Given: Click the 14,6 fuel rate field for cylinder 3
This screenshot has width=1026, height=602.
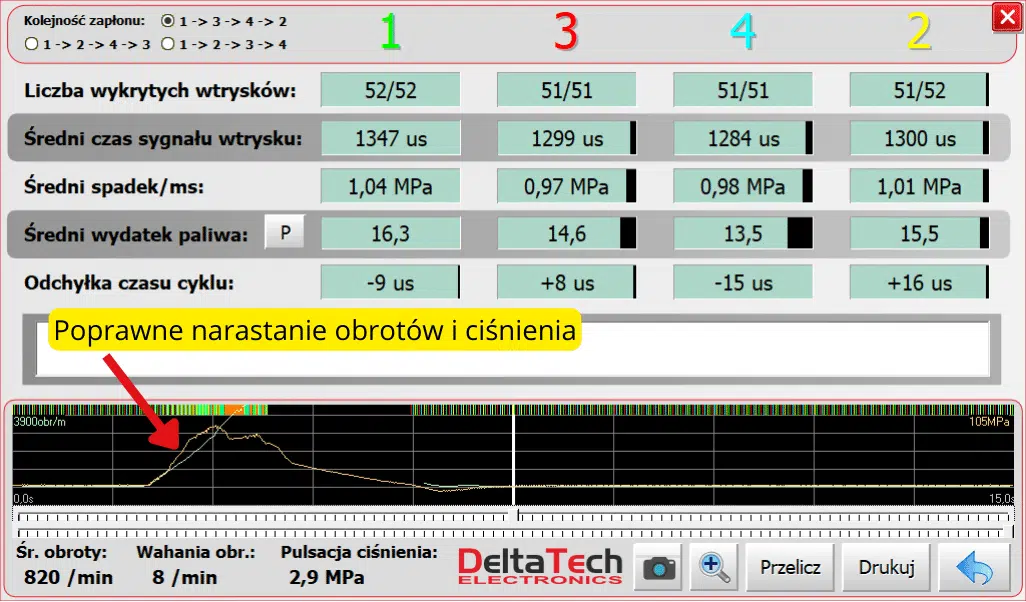Looking at the screenshot, I should (x=565, y=233).
